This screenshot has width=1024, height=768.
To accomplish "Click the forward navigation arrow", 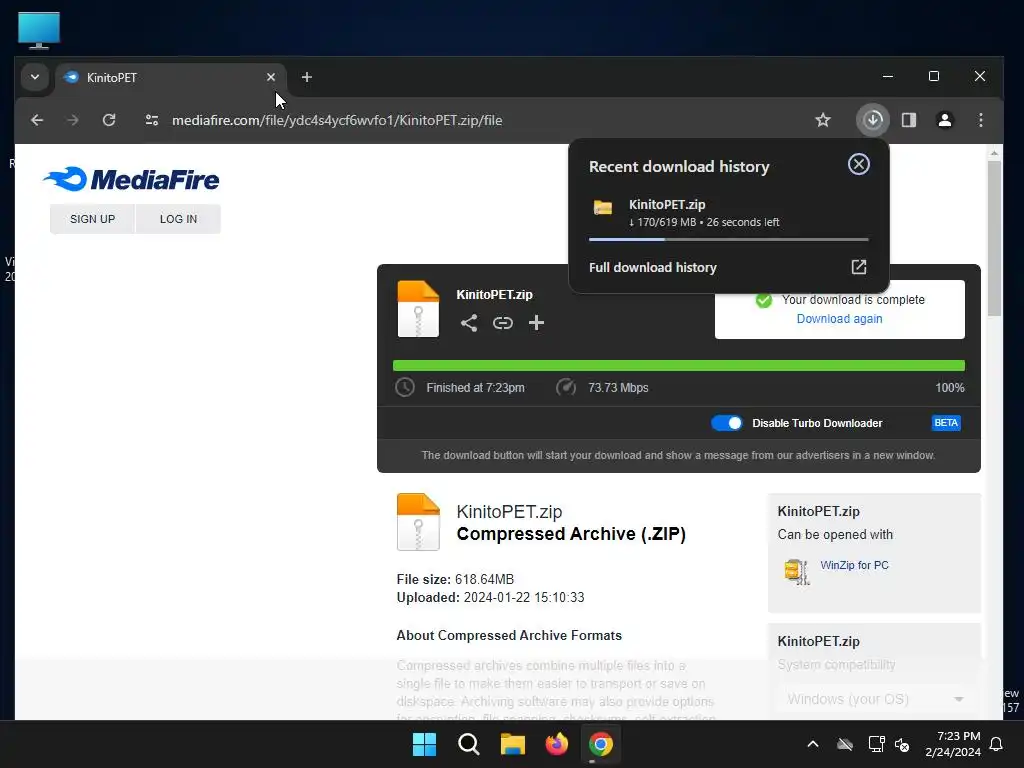I will 72,120.
